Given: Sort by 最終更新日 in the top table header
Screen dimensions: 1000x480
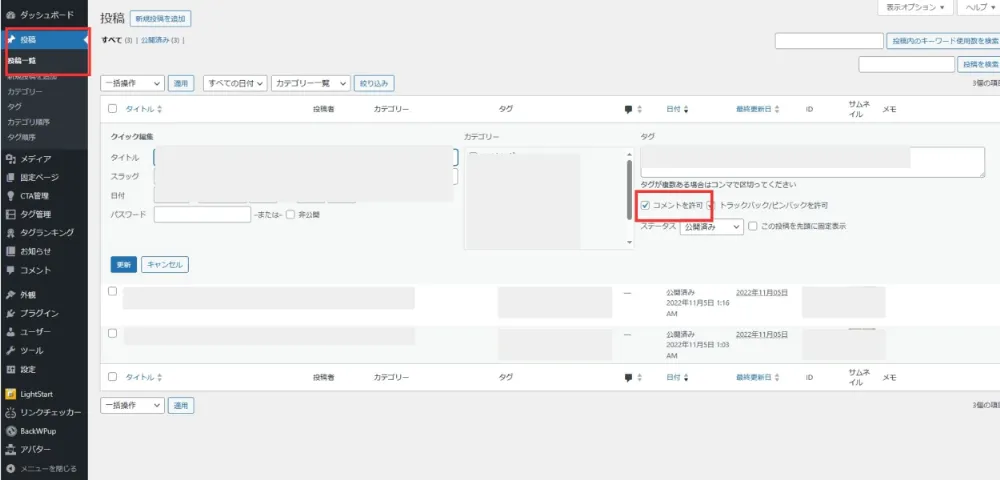Looking at the screenshot, I should click(x=758, y=110).
